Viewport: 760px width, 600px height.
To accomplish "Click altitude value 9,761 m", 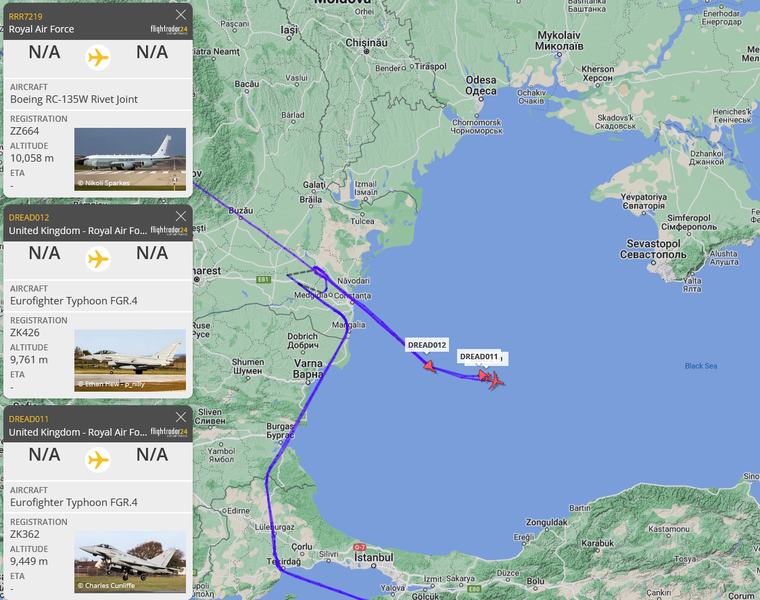I will point(29,360).
